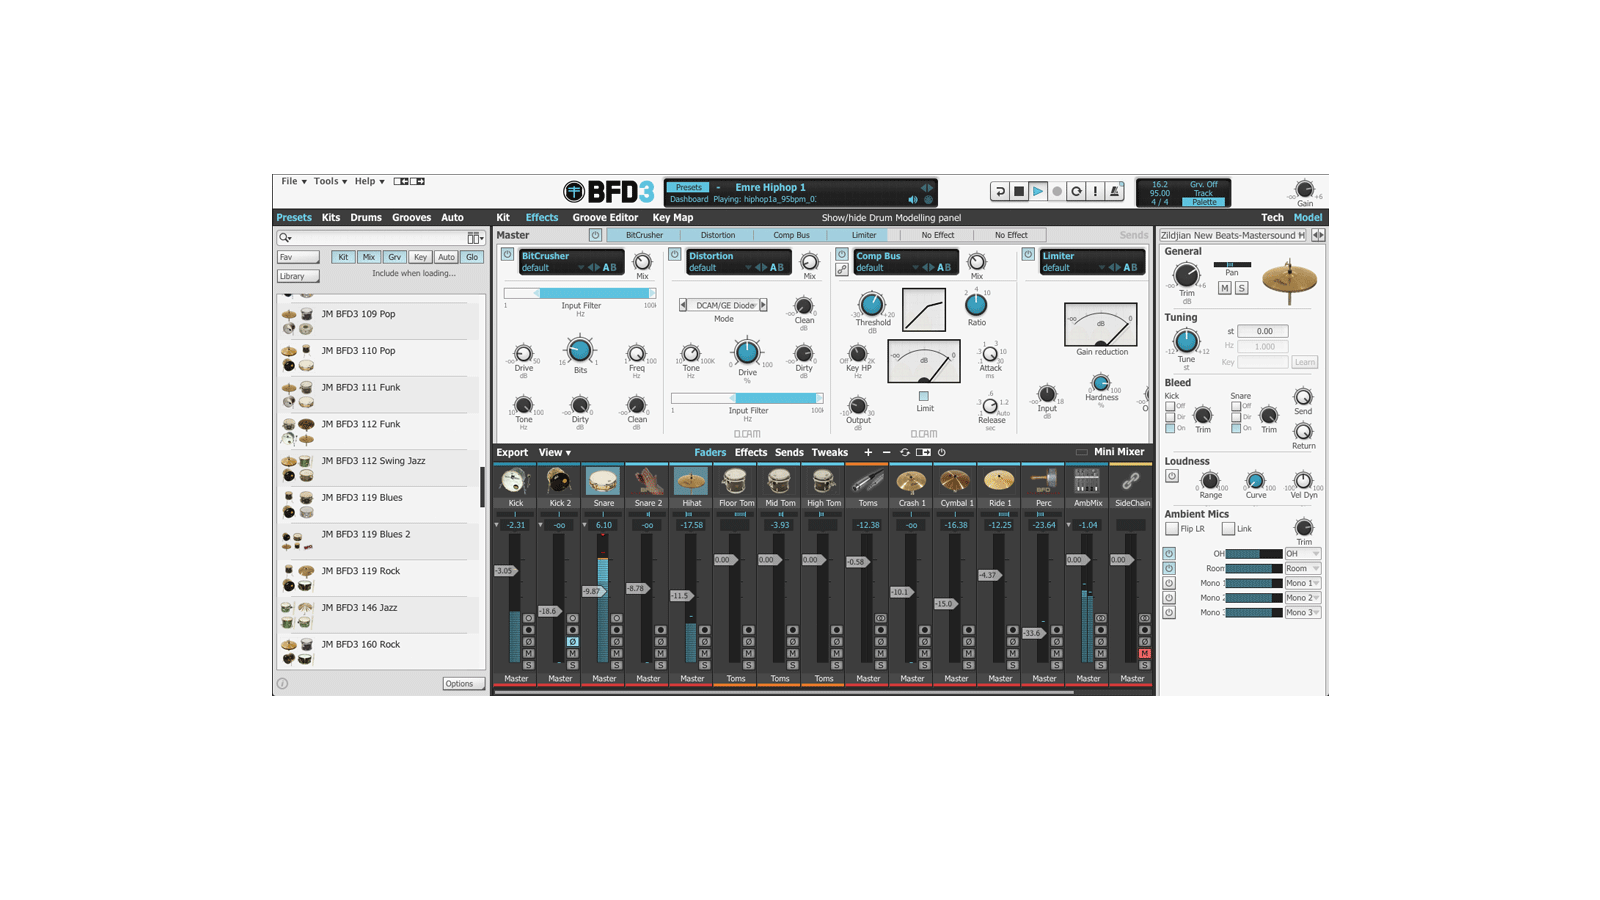
Task: Click the add channel plus icon in mixer
Action: point(868,453)
